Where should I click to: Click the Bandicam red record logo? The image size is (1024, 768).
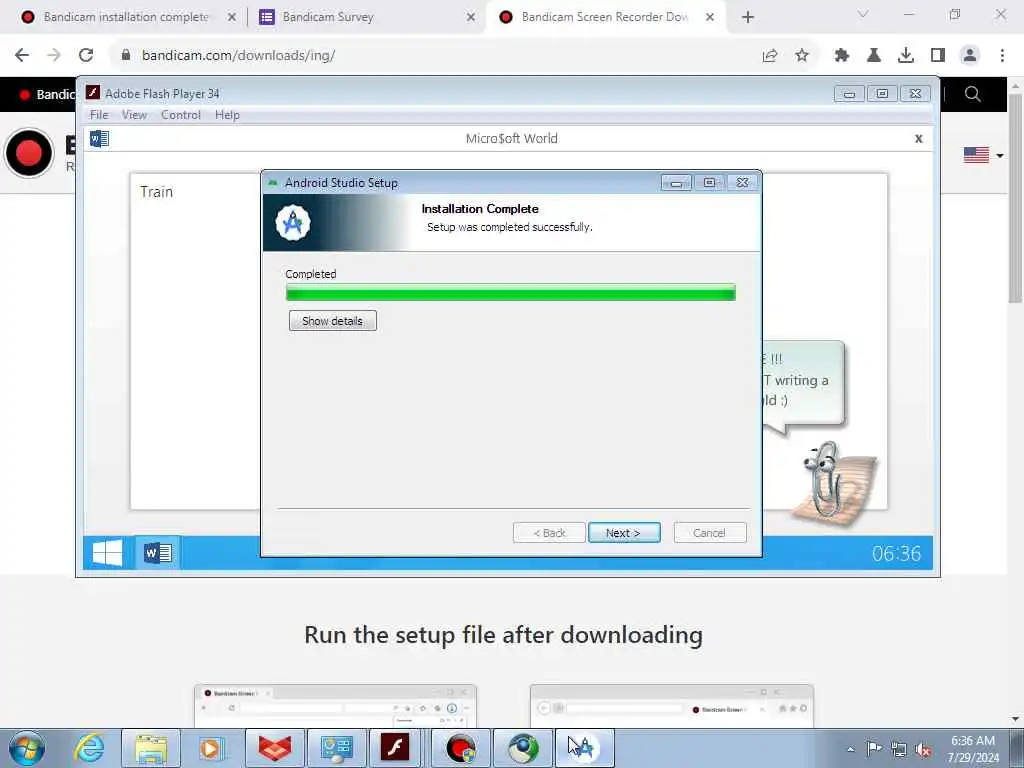point(29,153)
